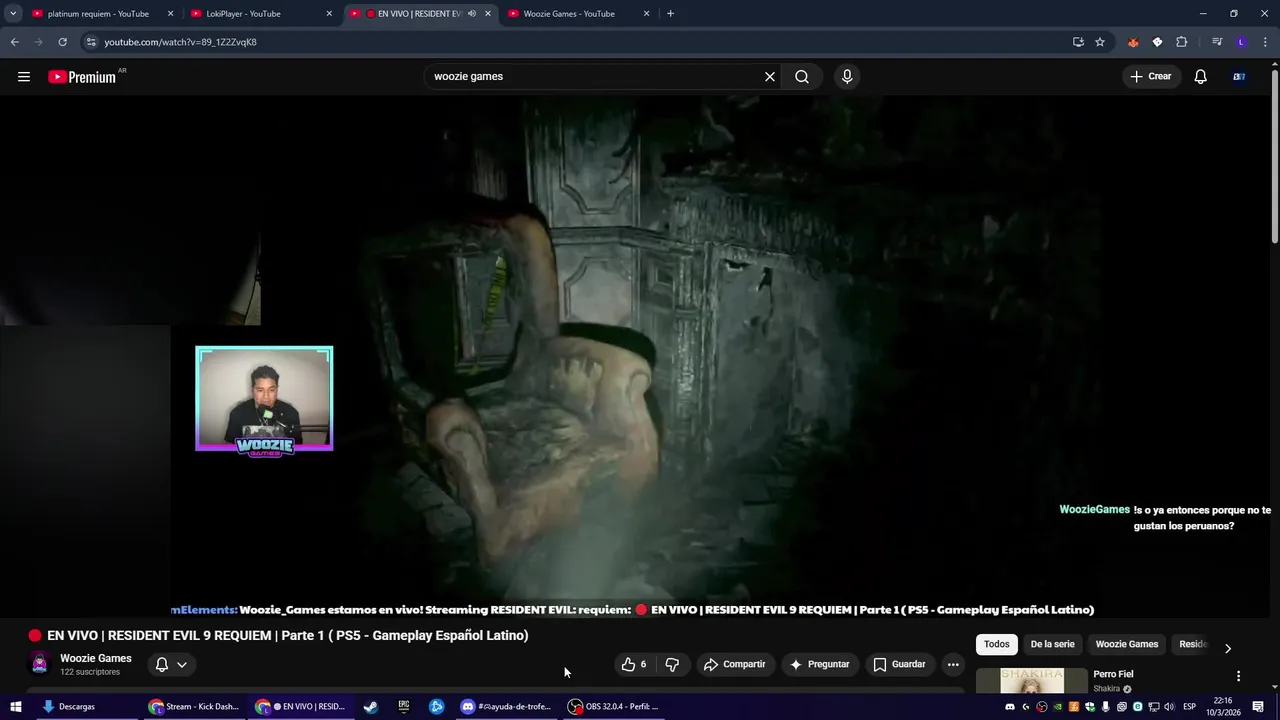
Task: Open Woozie Games channel name link
Action: click(96, 658)
